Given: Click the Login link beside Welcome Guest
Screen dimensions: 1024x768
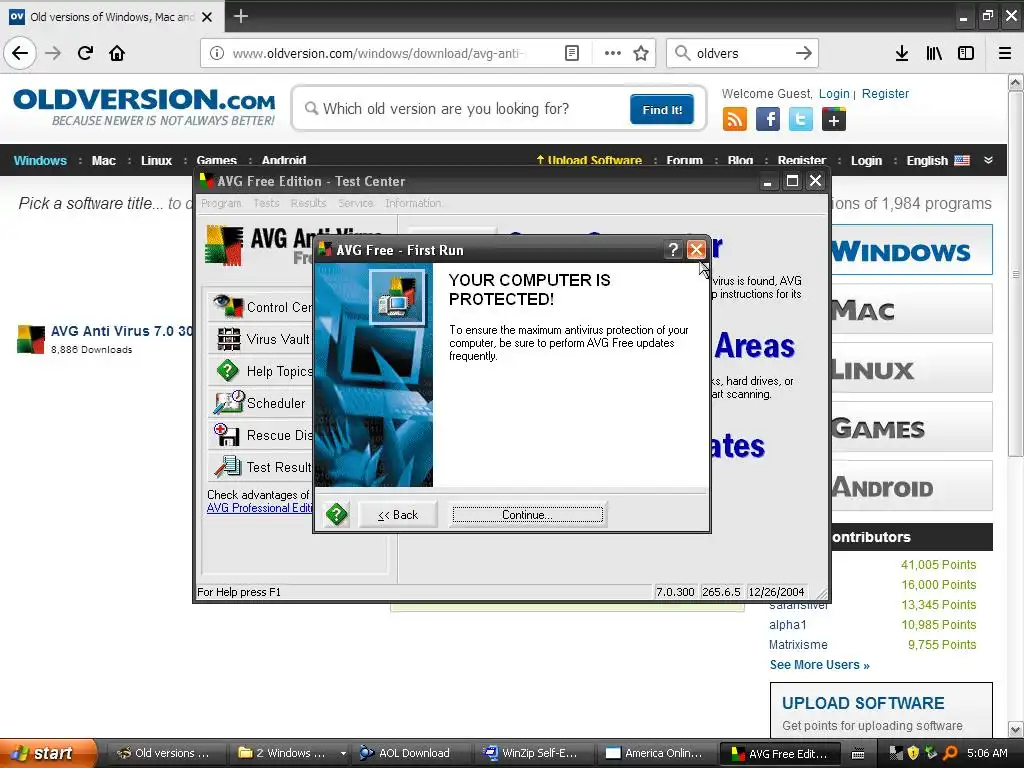Looking at the screenshot, I should 834,93.
